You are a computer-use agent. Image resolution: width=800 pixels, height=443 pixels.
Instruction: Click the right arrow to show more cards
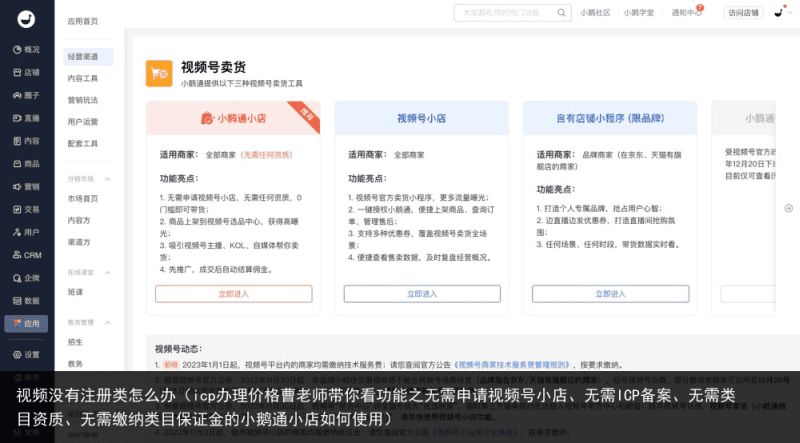pos(789,208)
